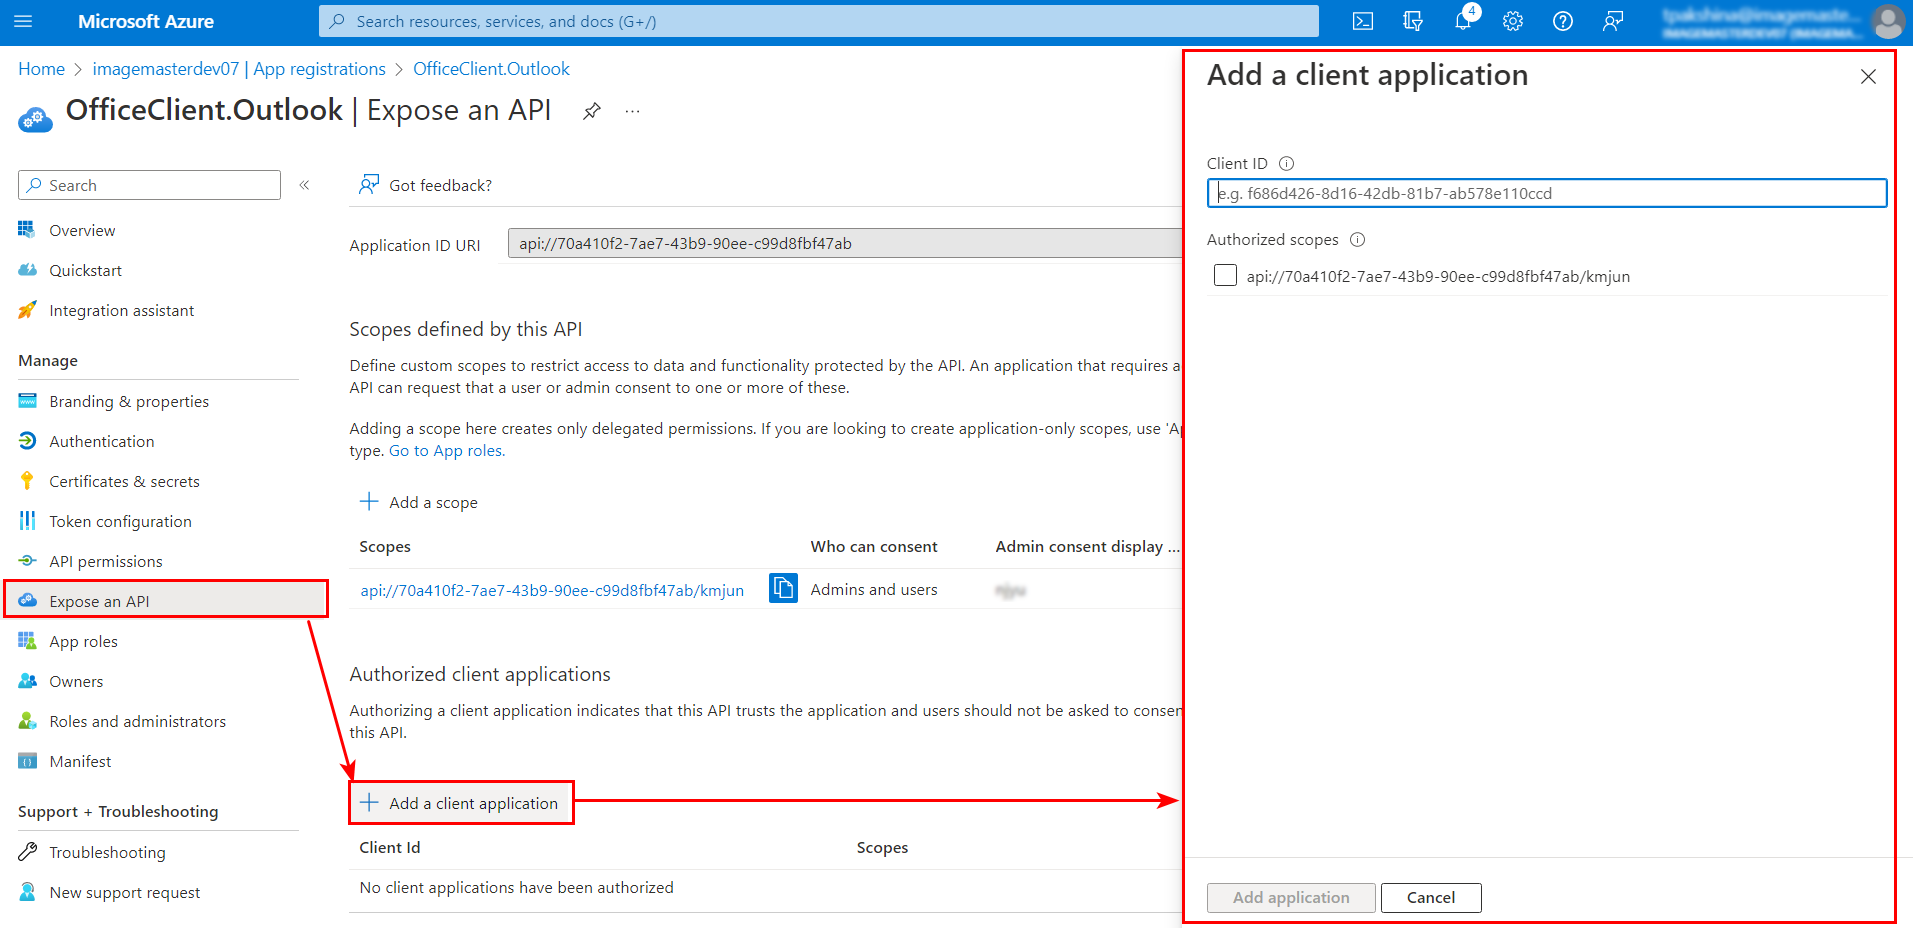Open Quickstart in the left menu
1913x928 pixels.
[85, 270]
